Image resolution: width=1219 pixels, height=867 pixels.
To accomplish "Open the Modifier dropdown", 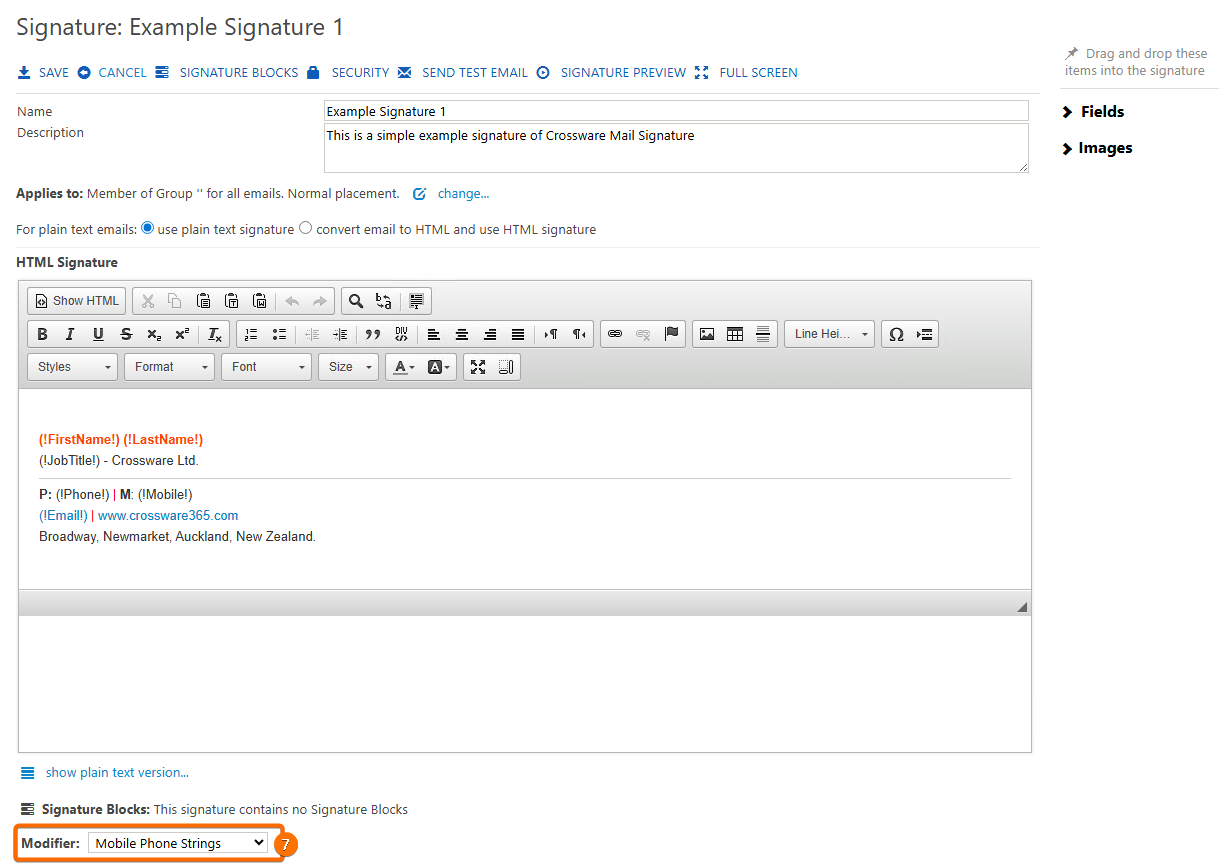I will click(x=178, y=843).
